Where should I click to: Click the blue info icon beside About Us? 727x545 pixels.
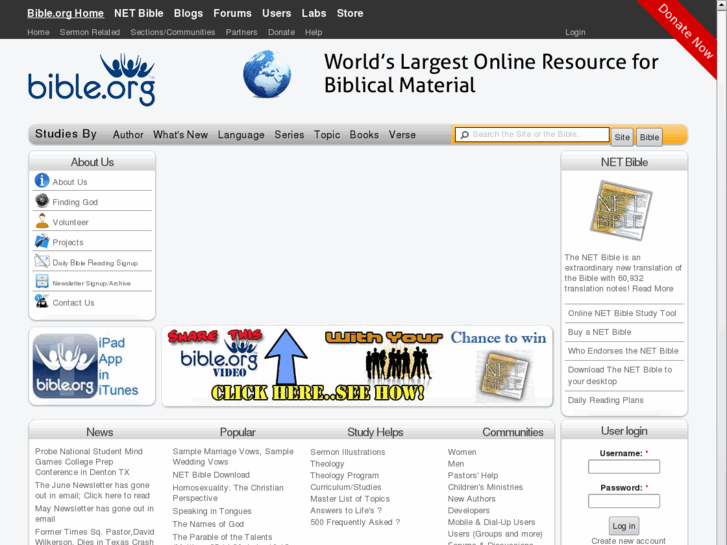pos(42,180)
